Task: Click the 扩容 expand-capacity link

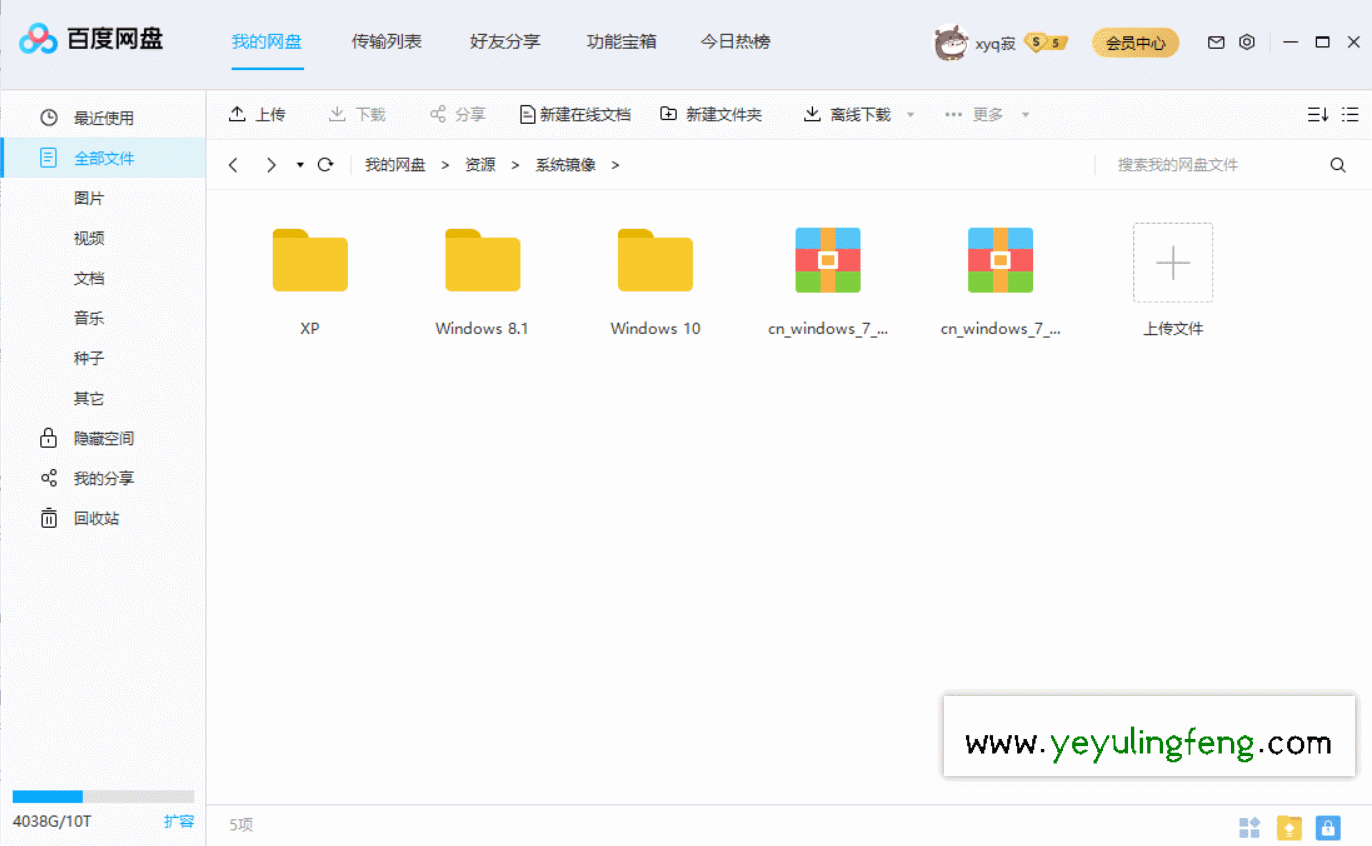Action: 179,821
